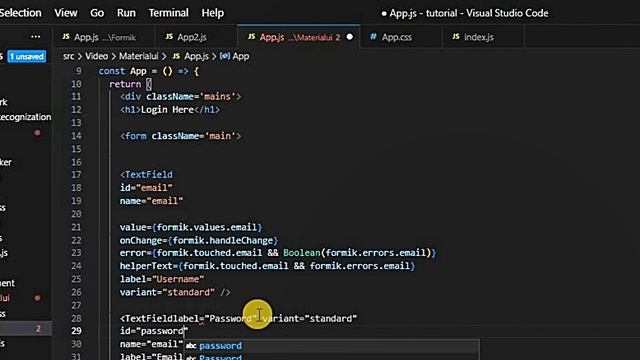Click CSS hash icon on App.css tab
This screenshot has height=360, width=640.
[373, 37]
